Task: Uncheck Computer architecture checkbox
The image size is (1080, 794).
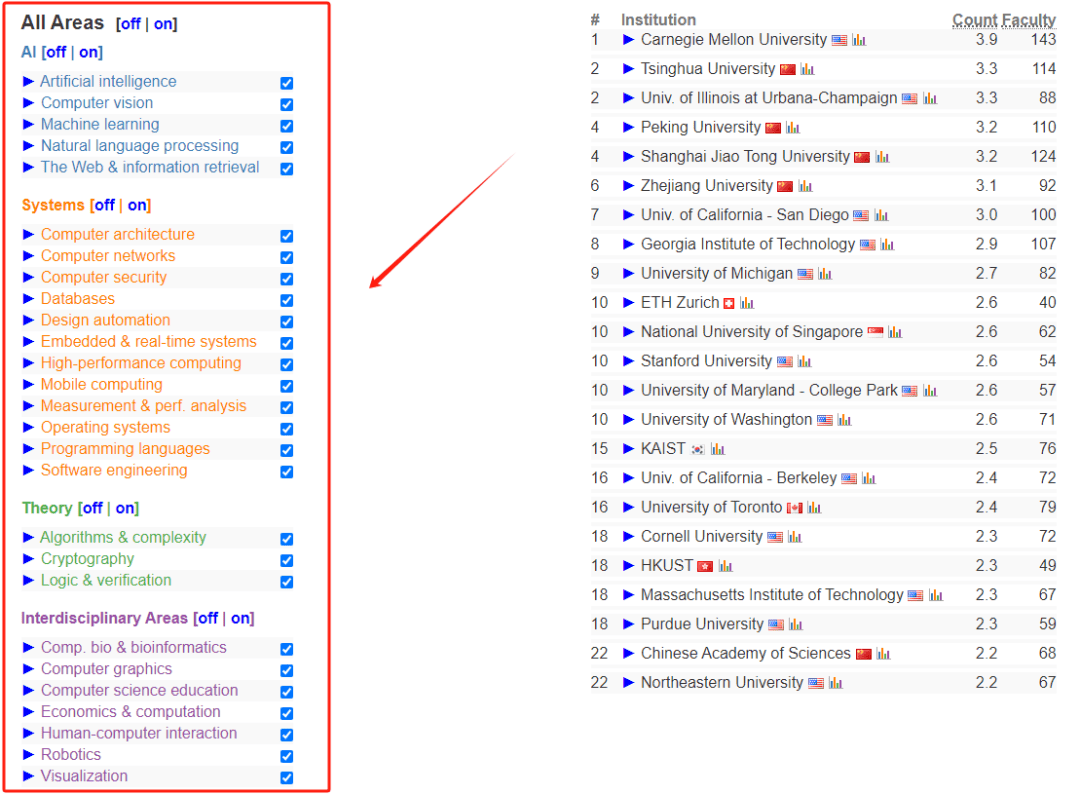Action: tap(287, 236)
